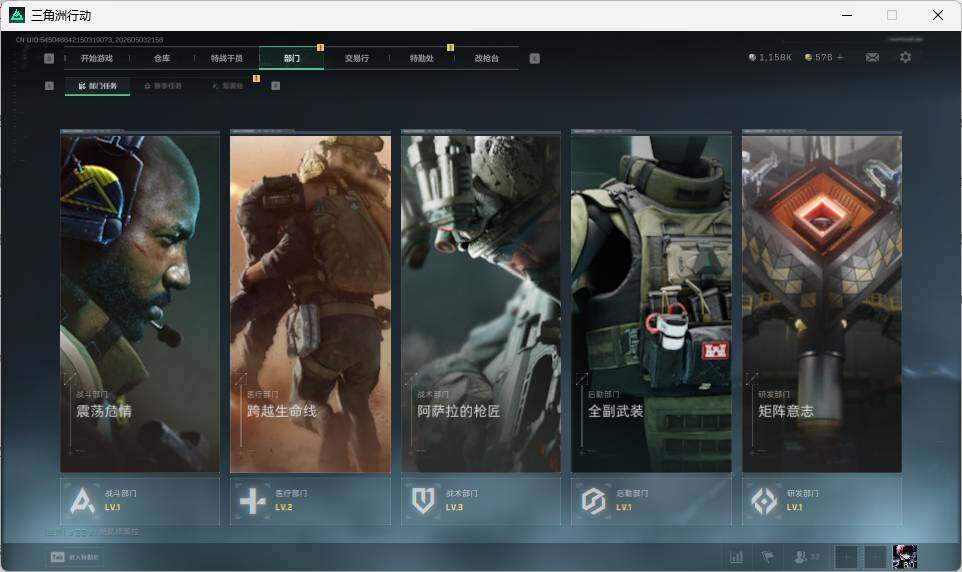
Task: Open the second dimmed sub-tab
Action: pyautogui.click(x=163, y=86)
